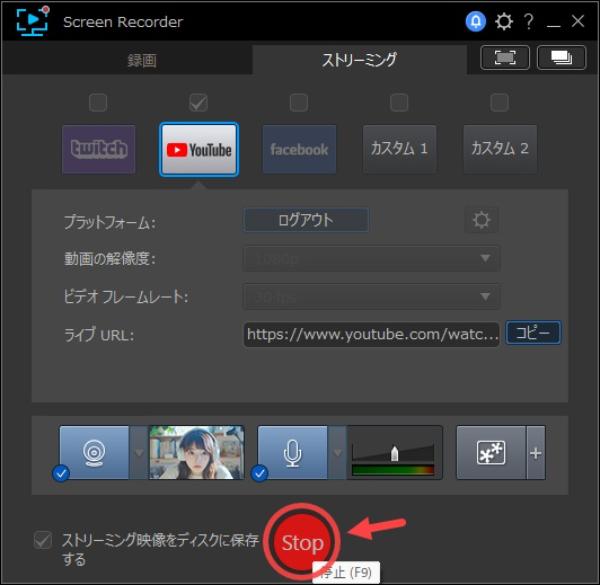The image size is (600, 585).
Task: Enable the カスタム 1 checkbox
Action: click(399, 103)
